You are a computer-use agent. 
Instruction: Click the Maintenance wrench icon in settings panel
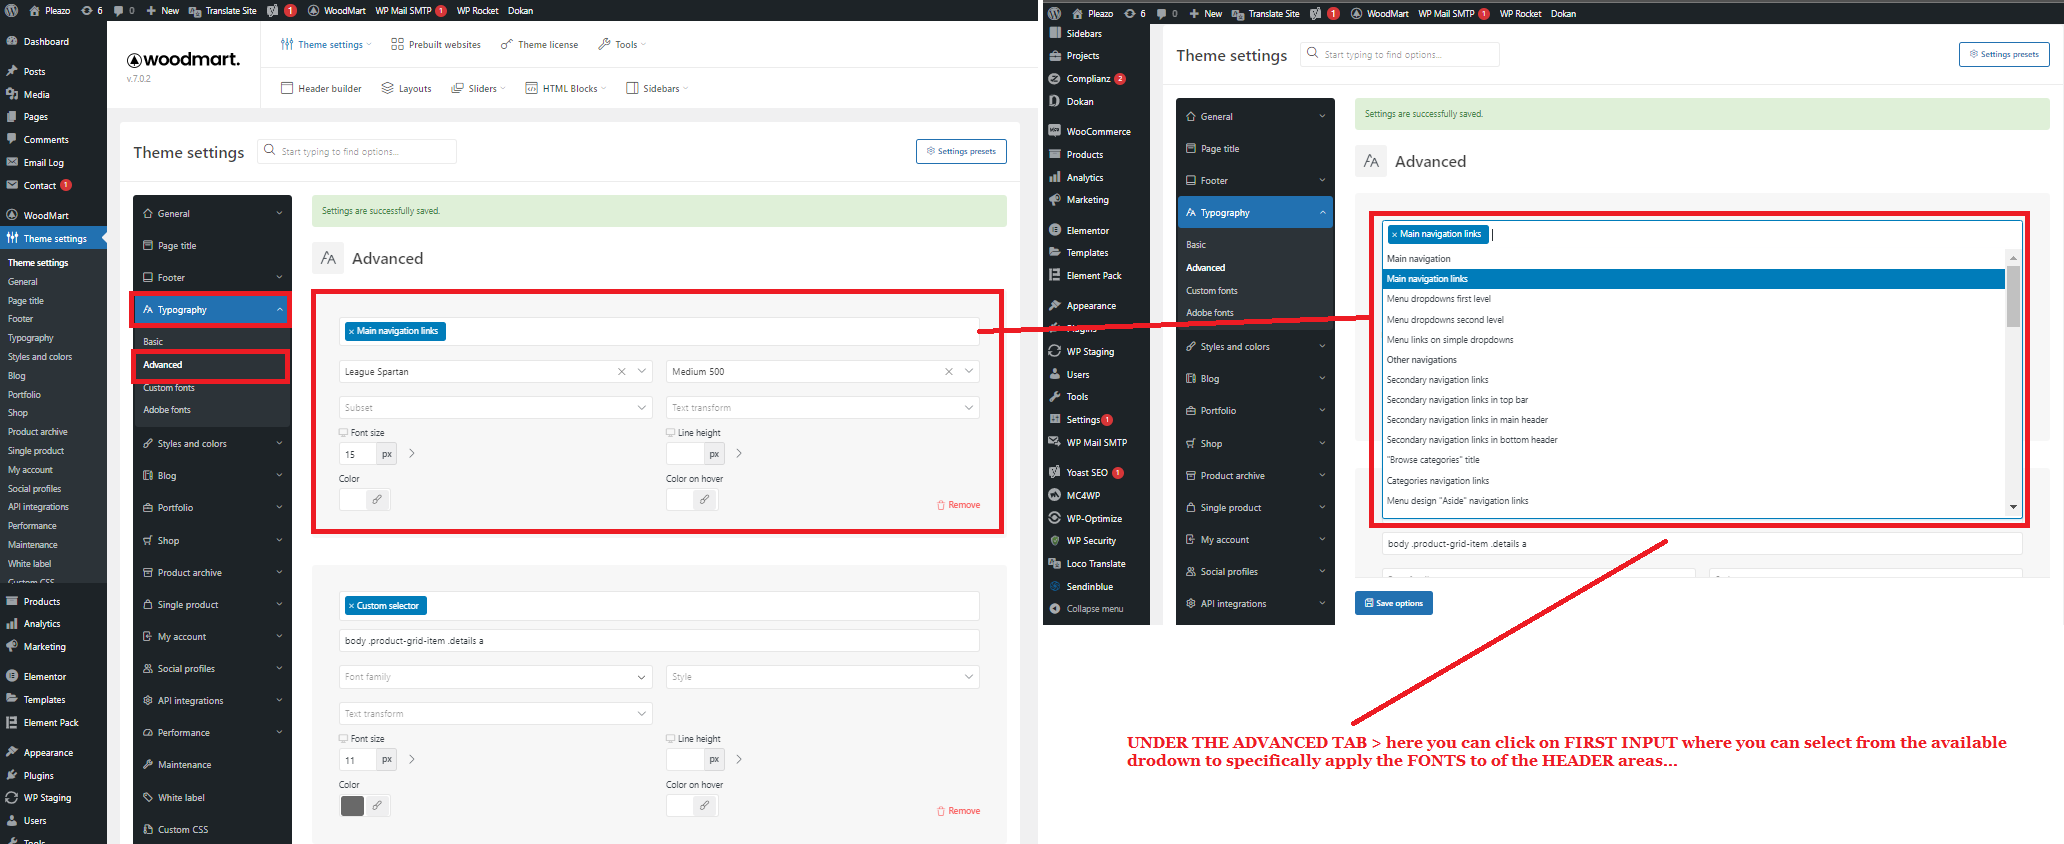tap(148, 764)
